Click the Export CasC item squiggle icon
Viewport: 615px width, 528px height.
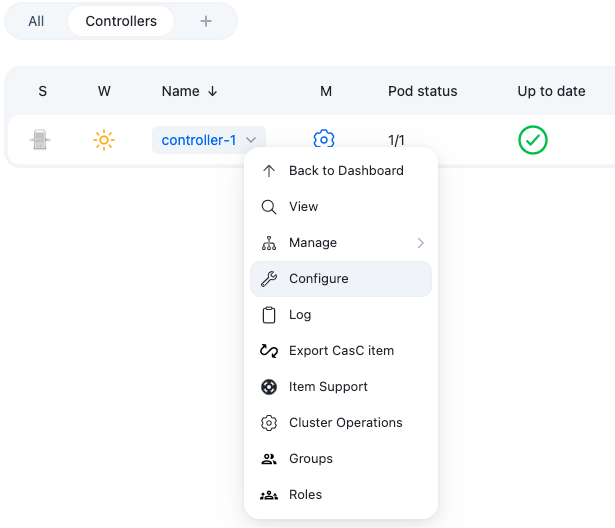(x=269, y=351)
